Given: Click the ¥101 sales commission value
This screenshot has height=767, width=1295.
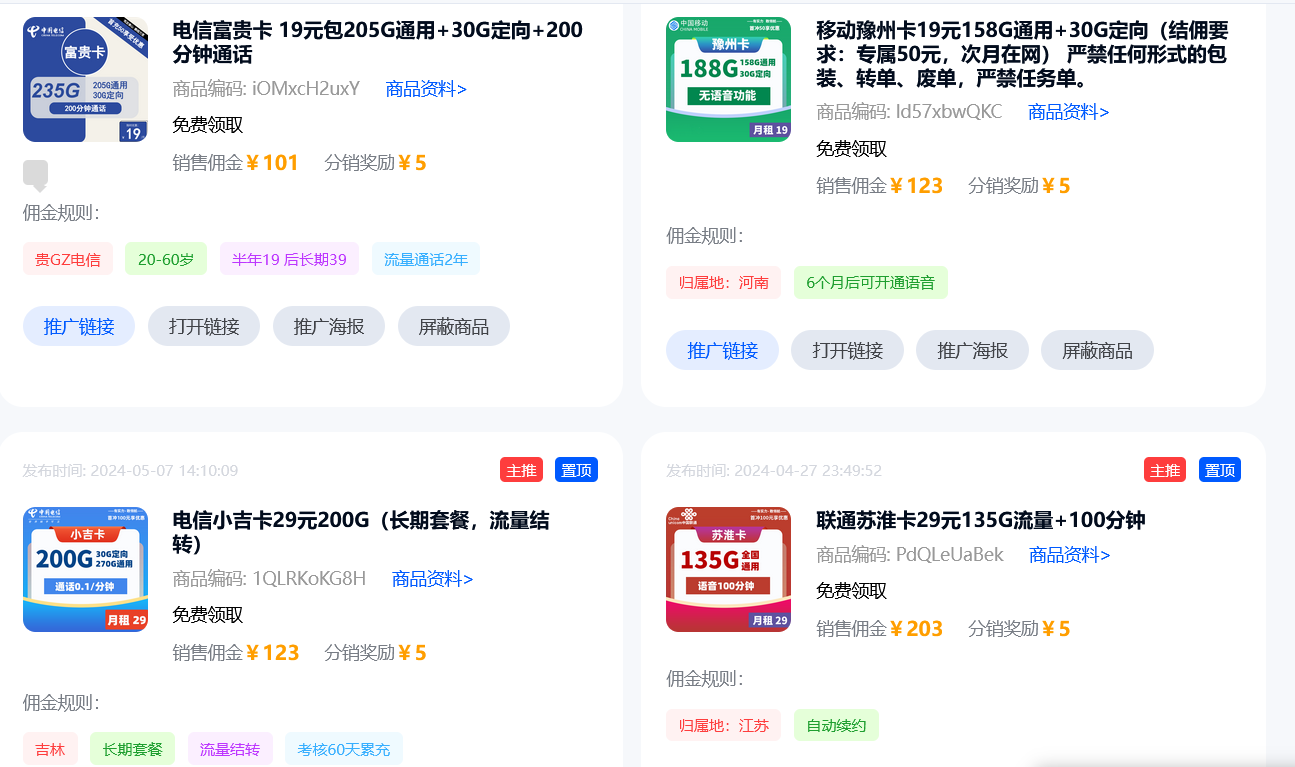Looking at the screenshot, I should pyautogui.click(x=272, y=162).
